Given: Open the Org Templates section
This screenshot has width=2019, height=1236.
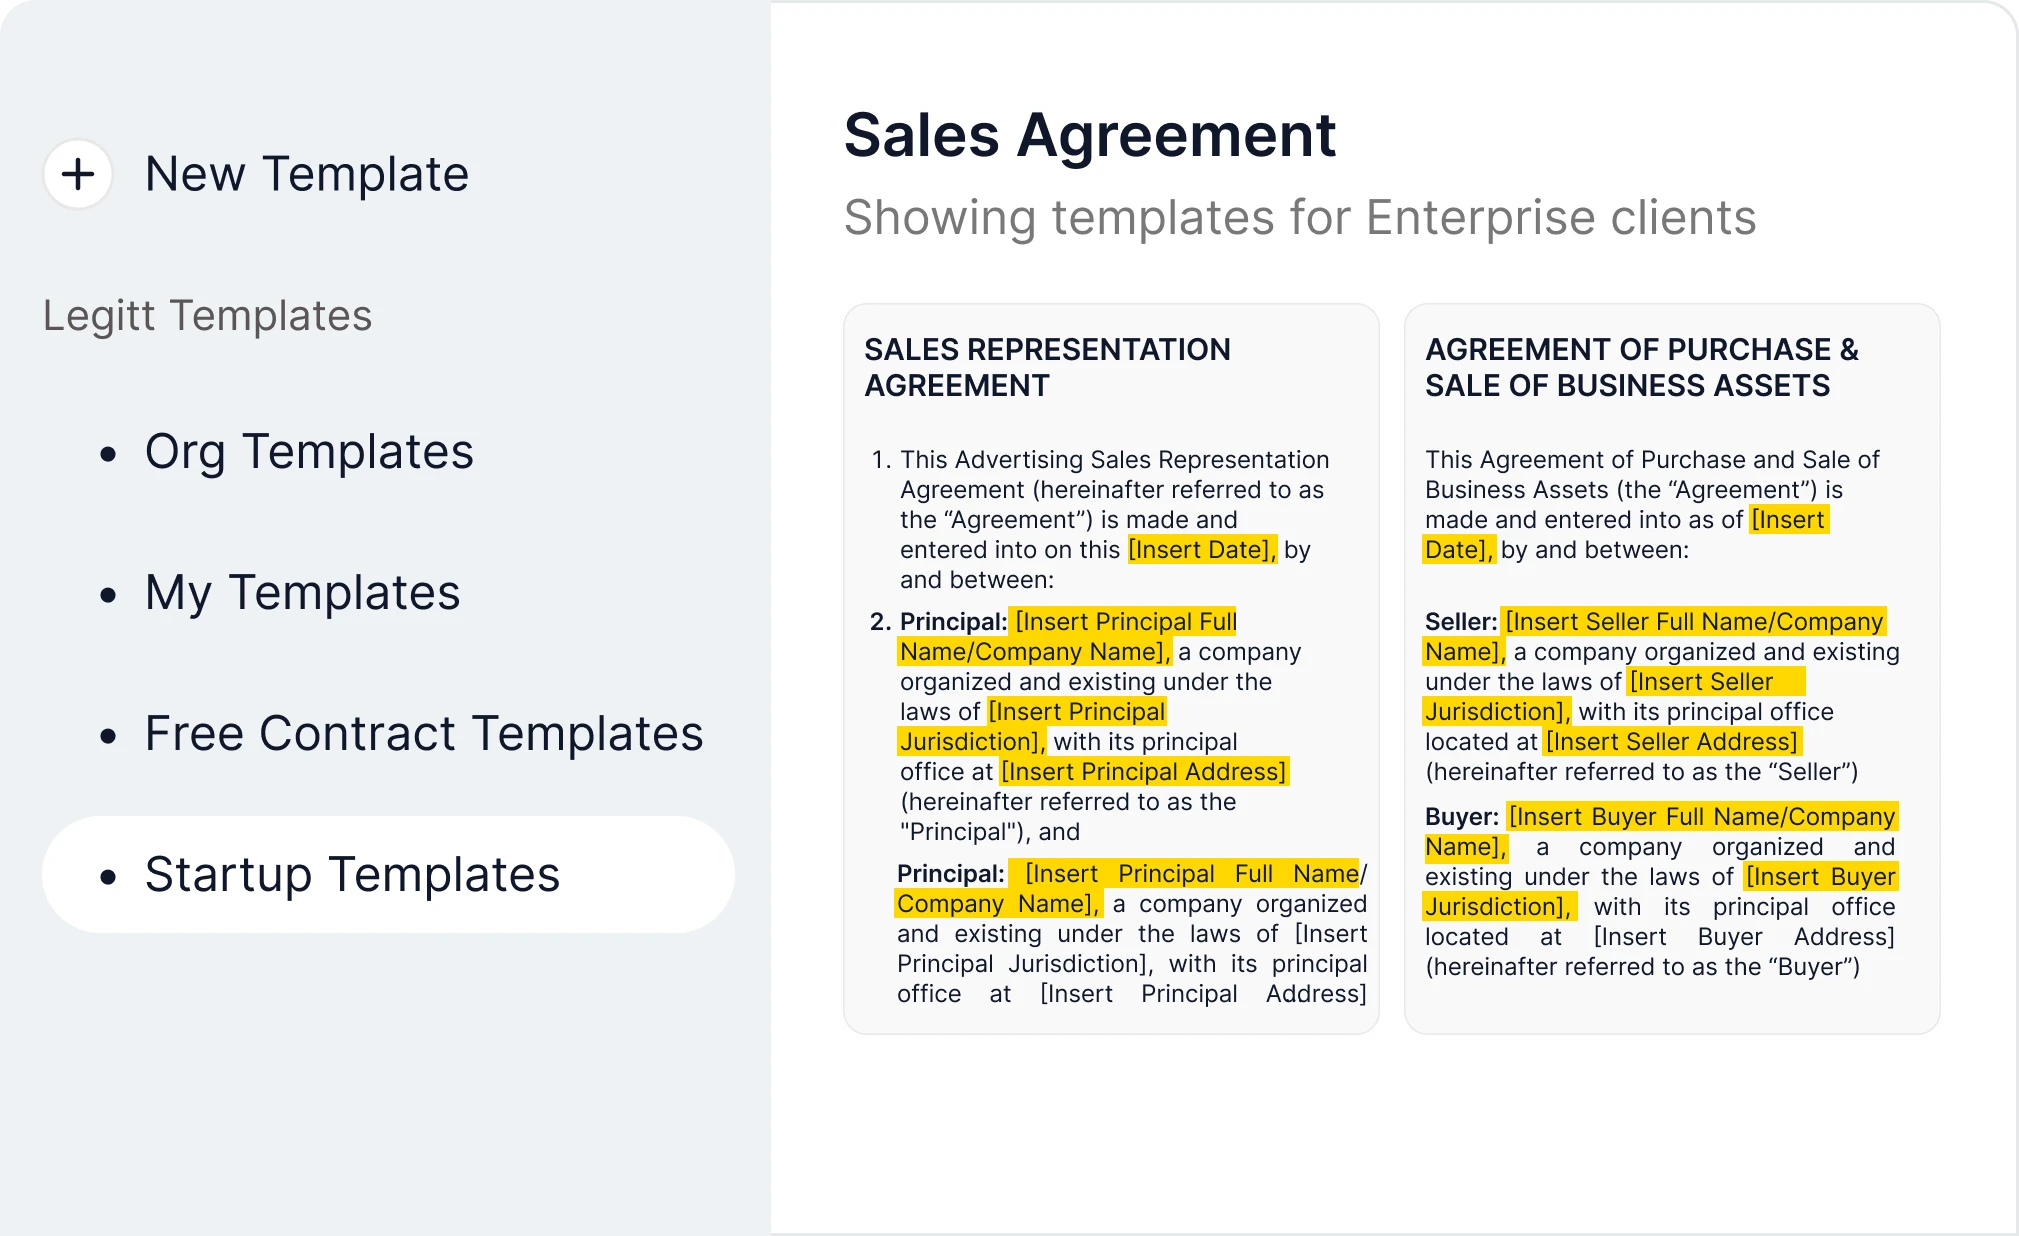Looking at the screenshot, I should 308,452.
